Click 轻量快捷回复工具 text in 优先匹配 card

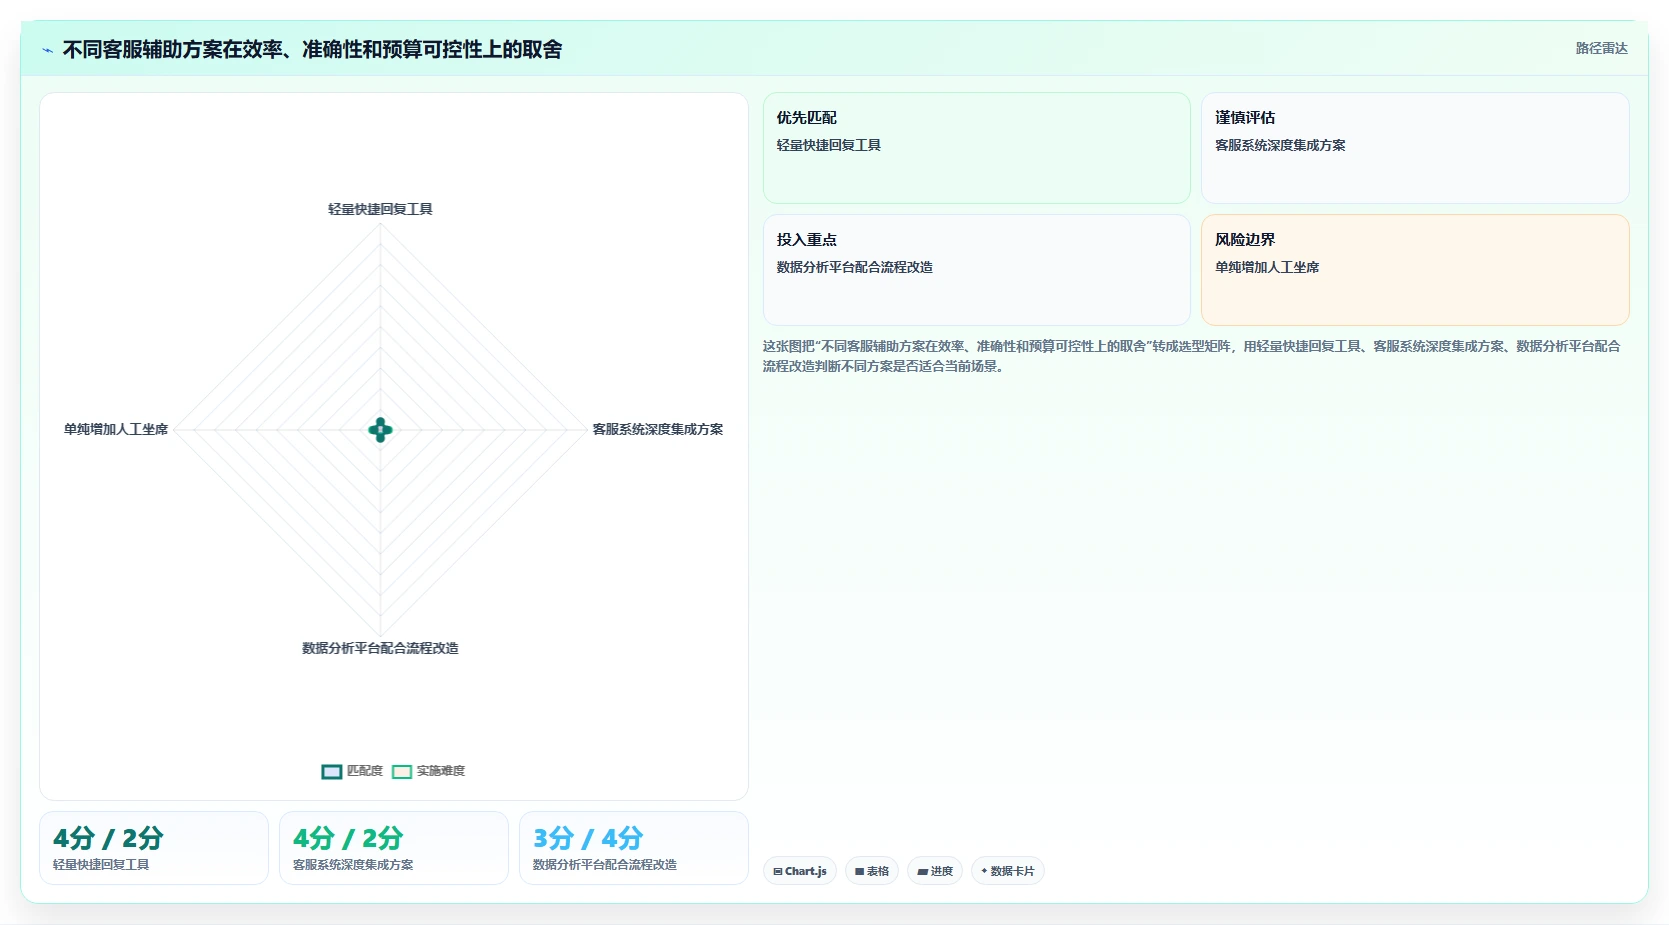pos(829,145)
